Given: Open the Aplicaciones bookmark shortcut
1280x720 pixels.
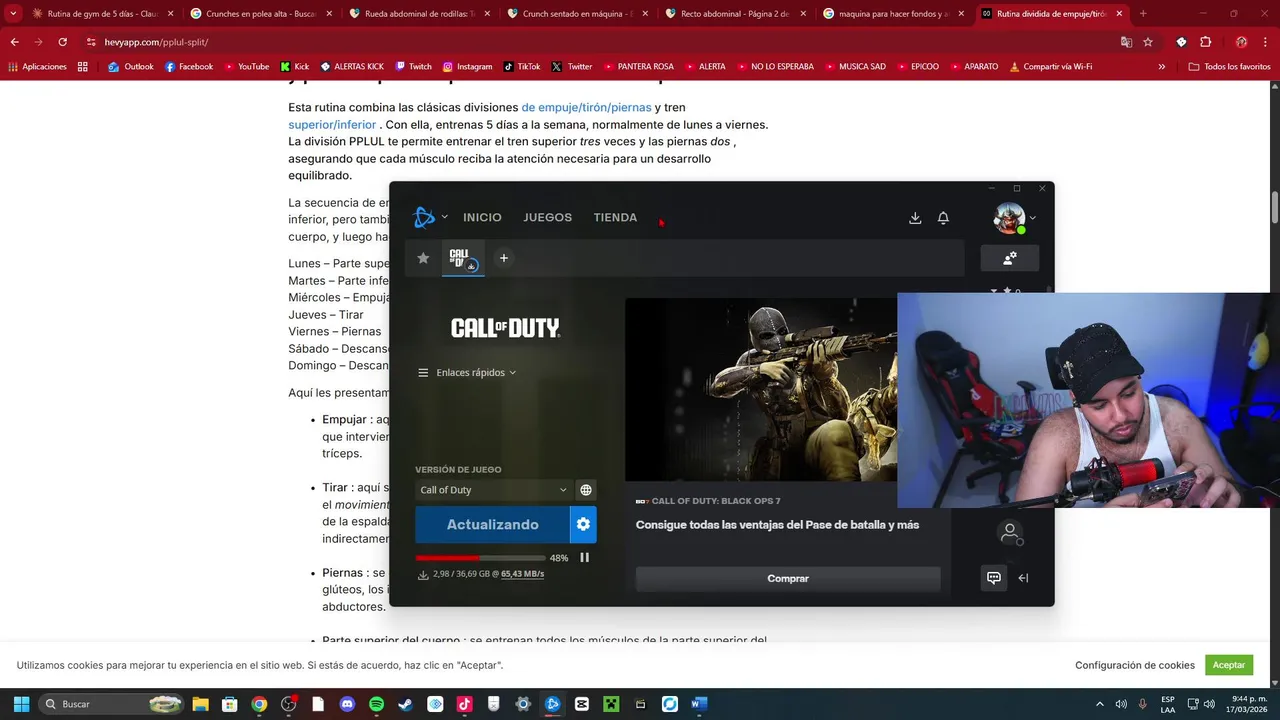Looking at the screenshot, I should click(37, 67).
